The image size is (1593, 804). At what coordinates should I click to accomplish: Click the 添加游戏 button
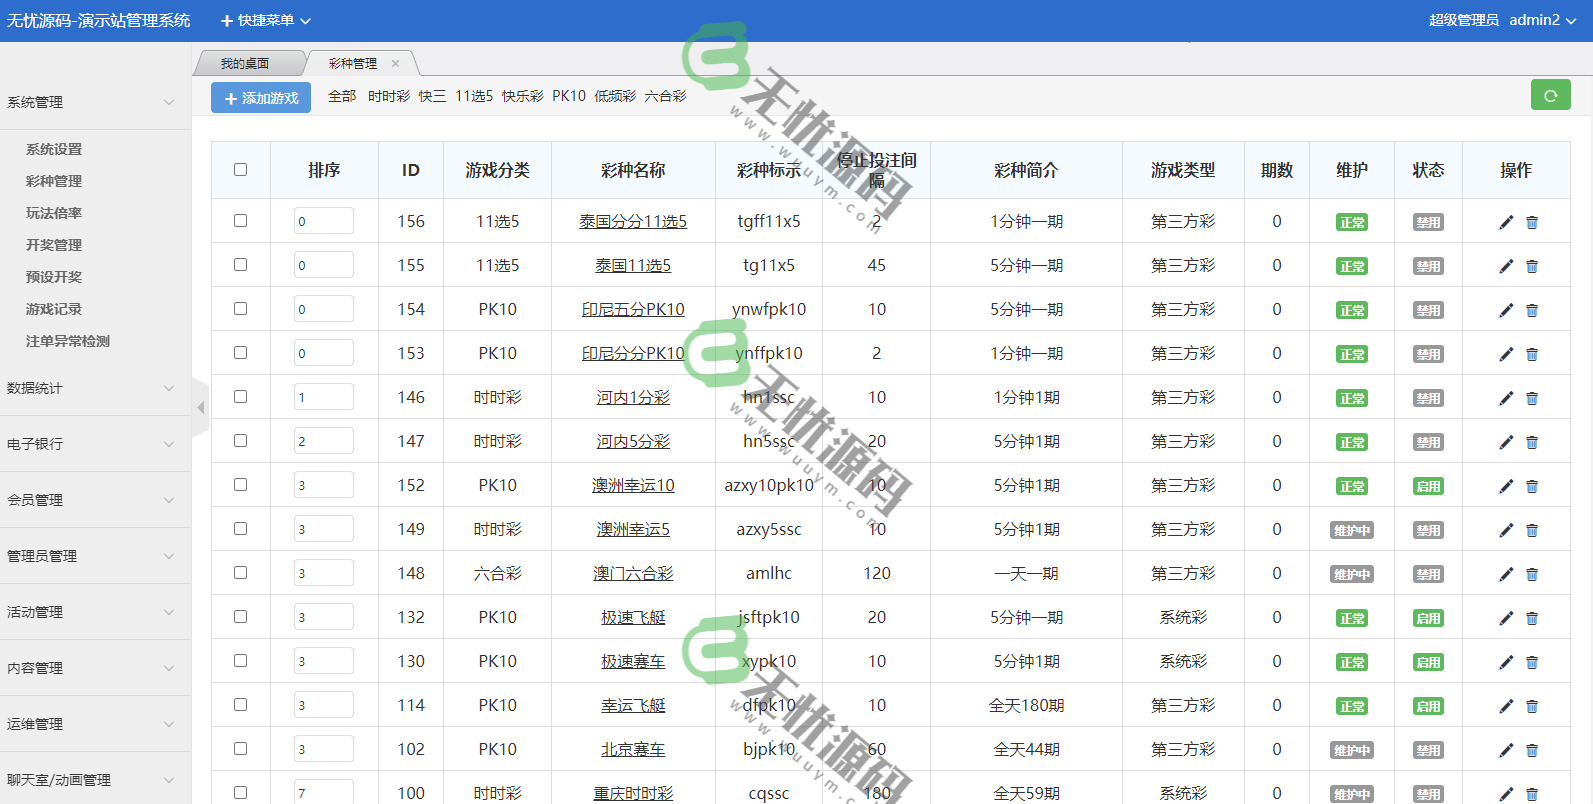pos(261,98)
